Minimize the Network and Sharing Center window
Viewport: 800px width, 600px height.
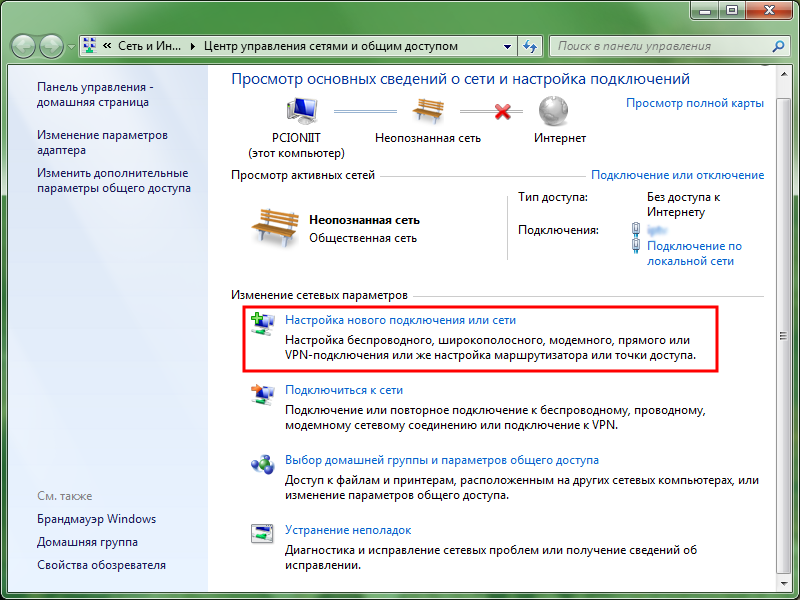pyautogui.click(x=706, y=10)
